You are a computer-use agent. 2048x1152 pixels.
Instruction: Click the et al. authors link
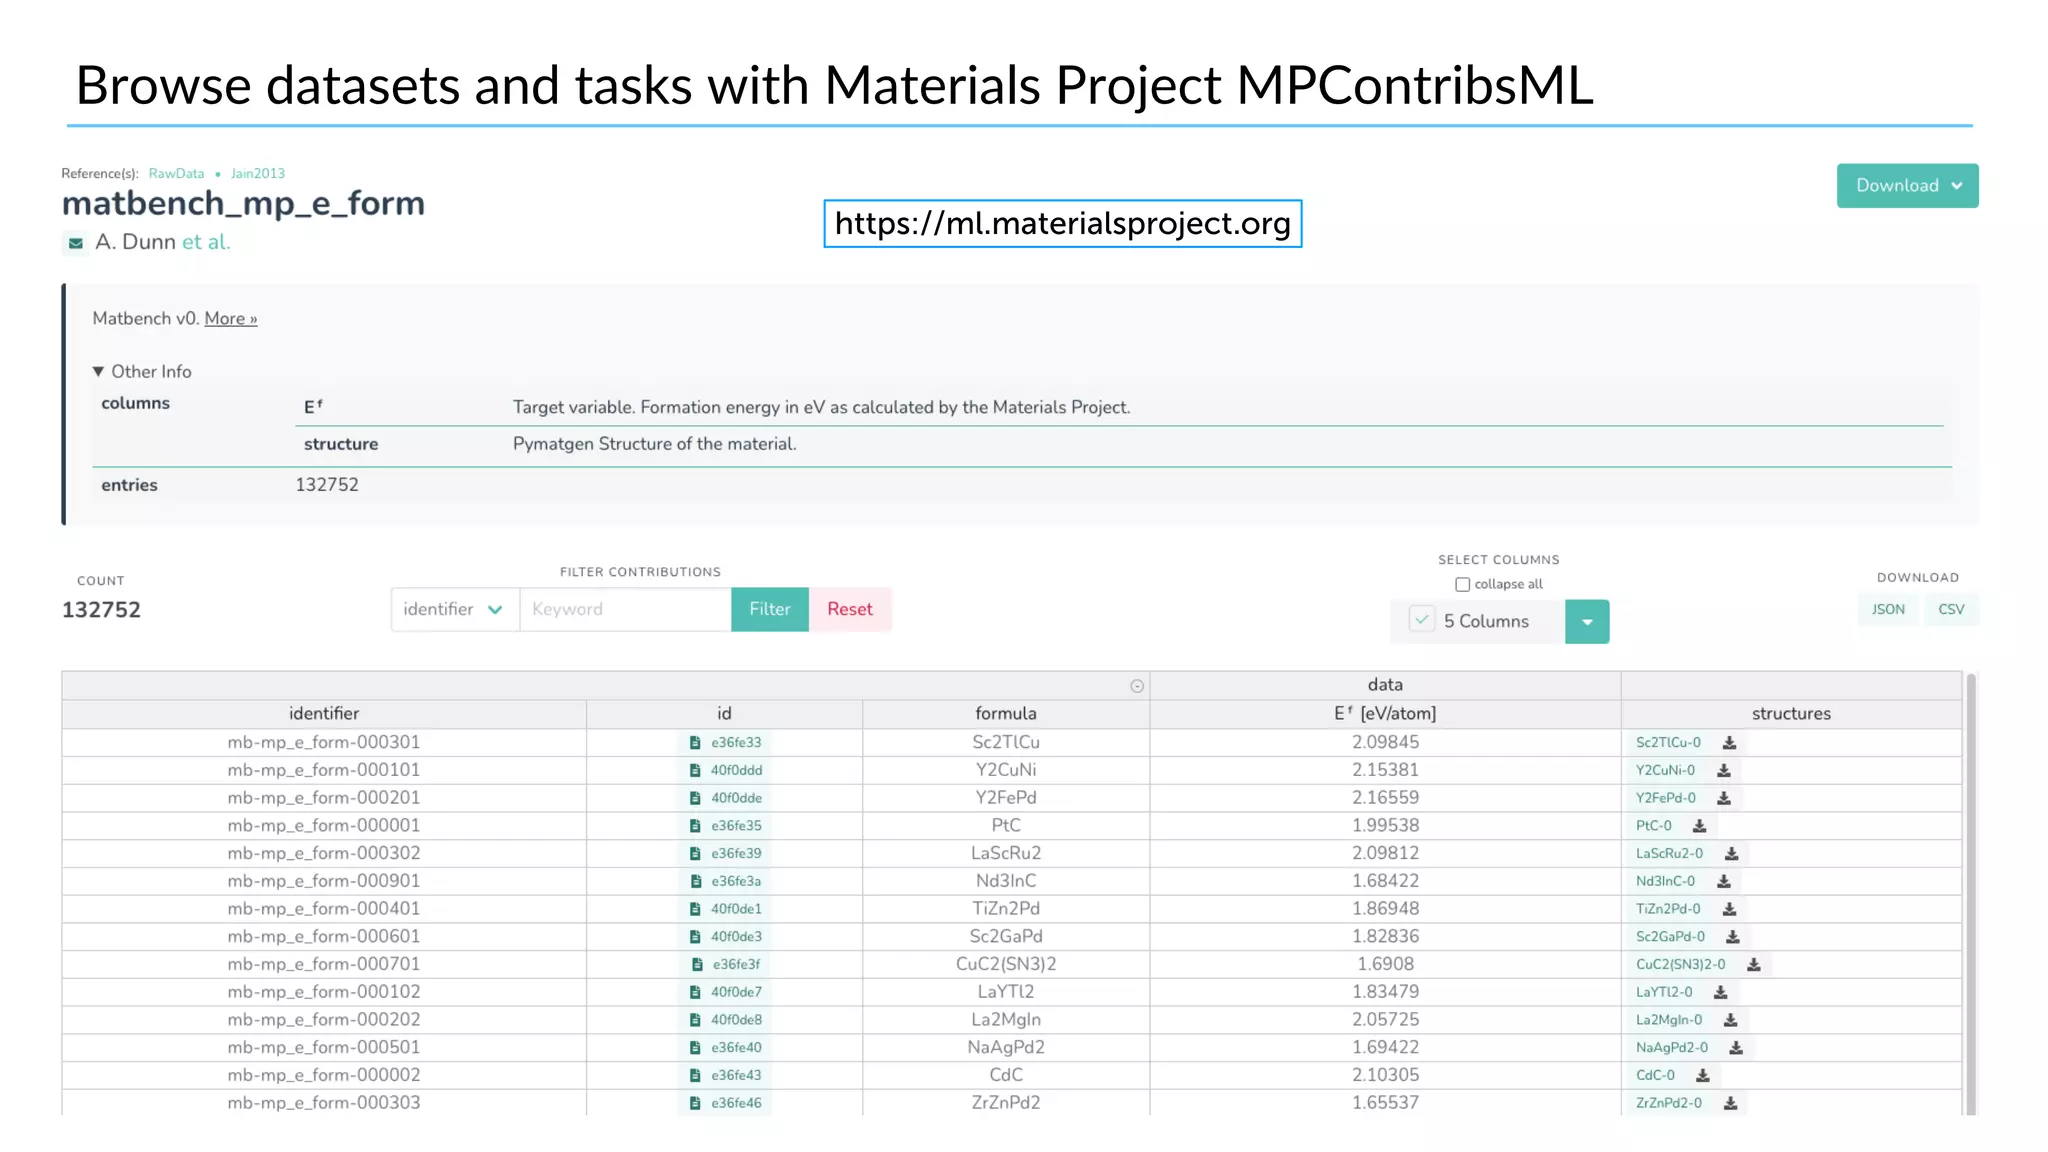coord(206,242)
